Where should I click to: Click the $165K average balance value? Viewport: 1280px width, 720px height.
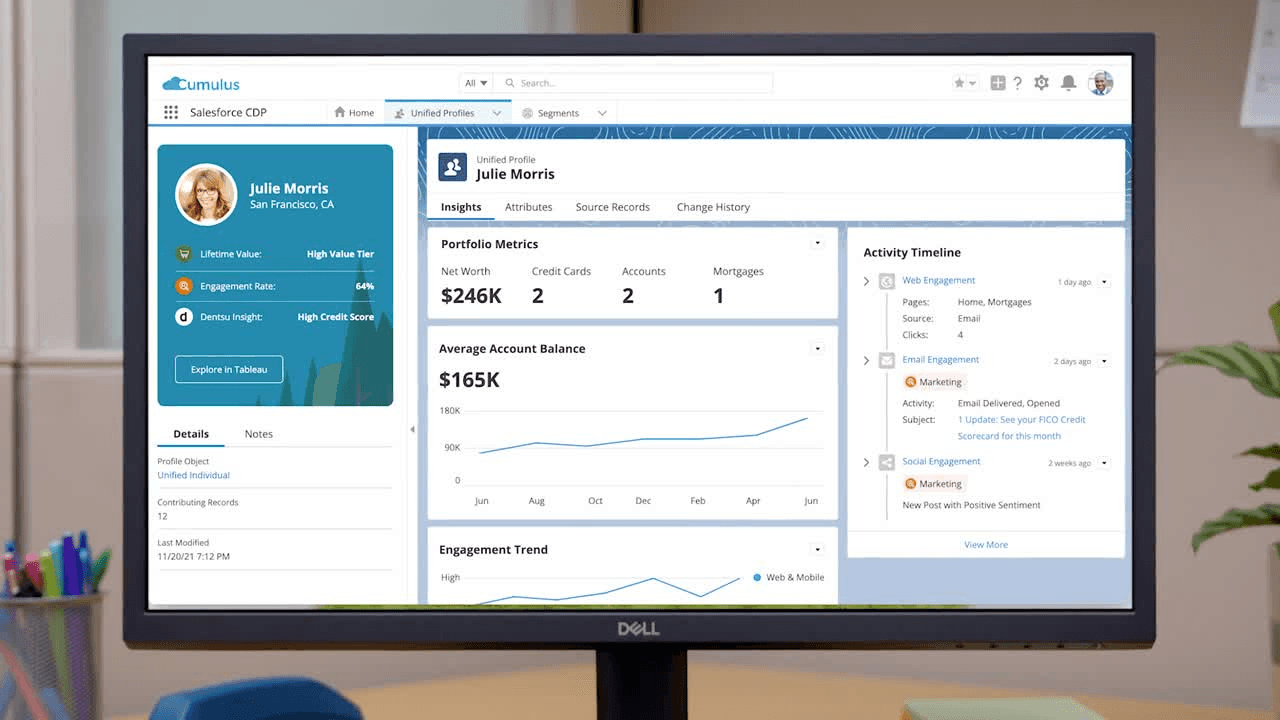click(x=469, y=380)
